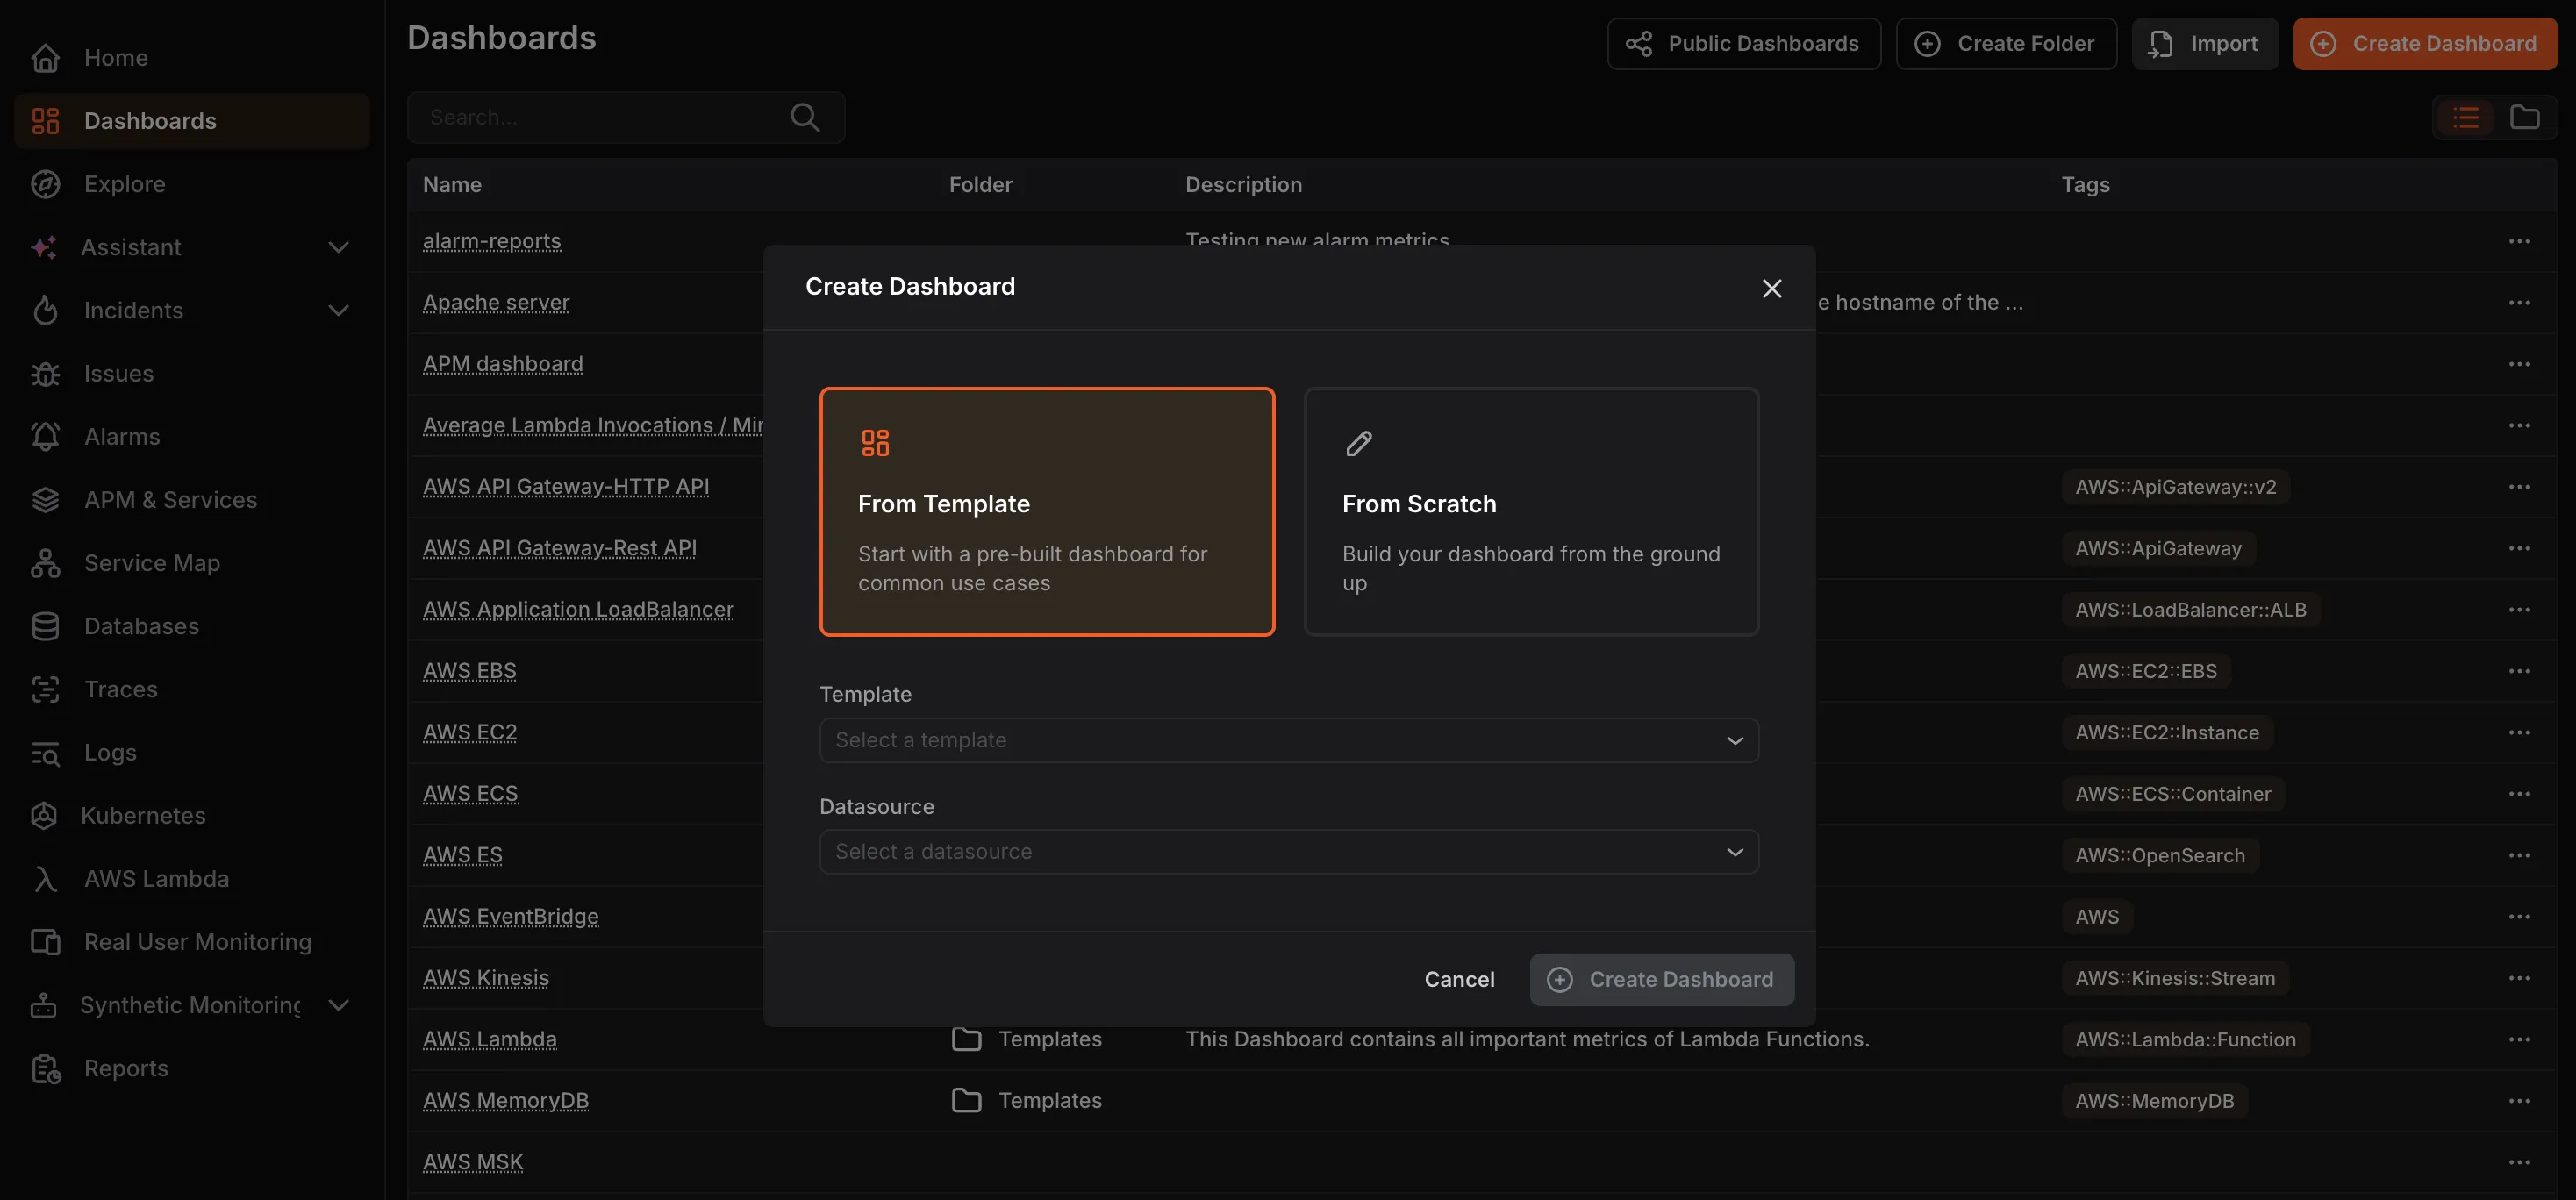
Task: Switch to folder view of dashboards
Action: 2525,117
